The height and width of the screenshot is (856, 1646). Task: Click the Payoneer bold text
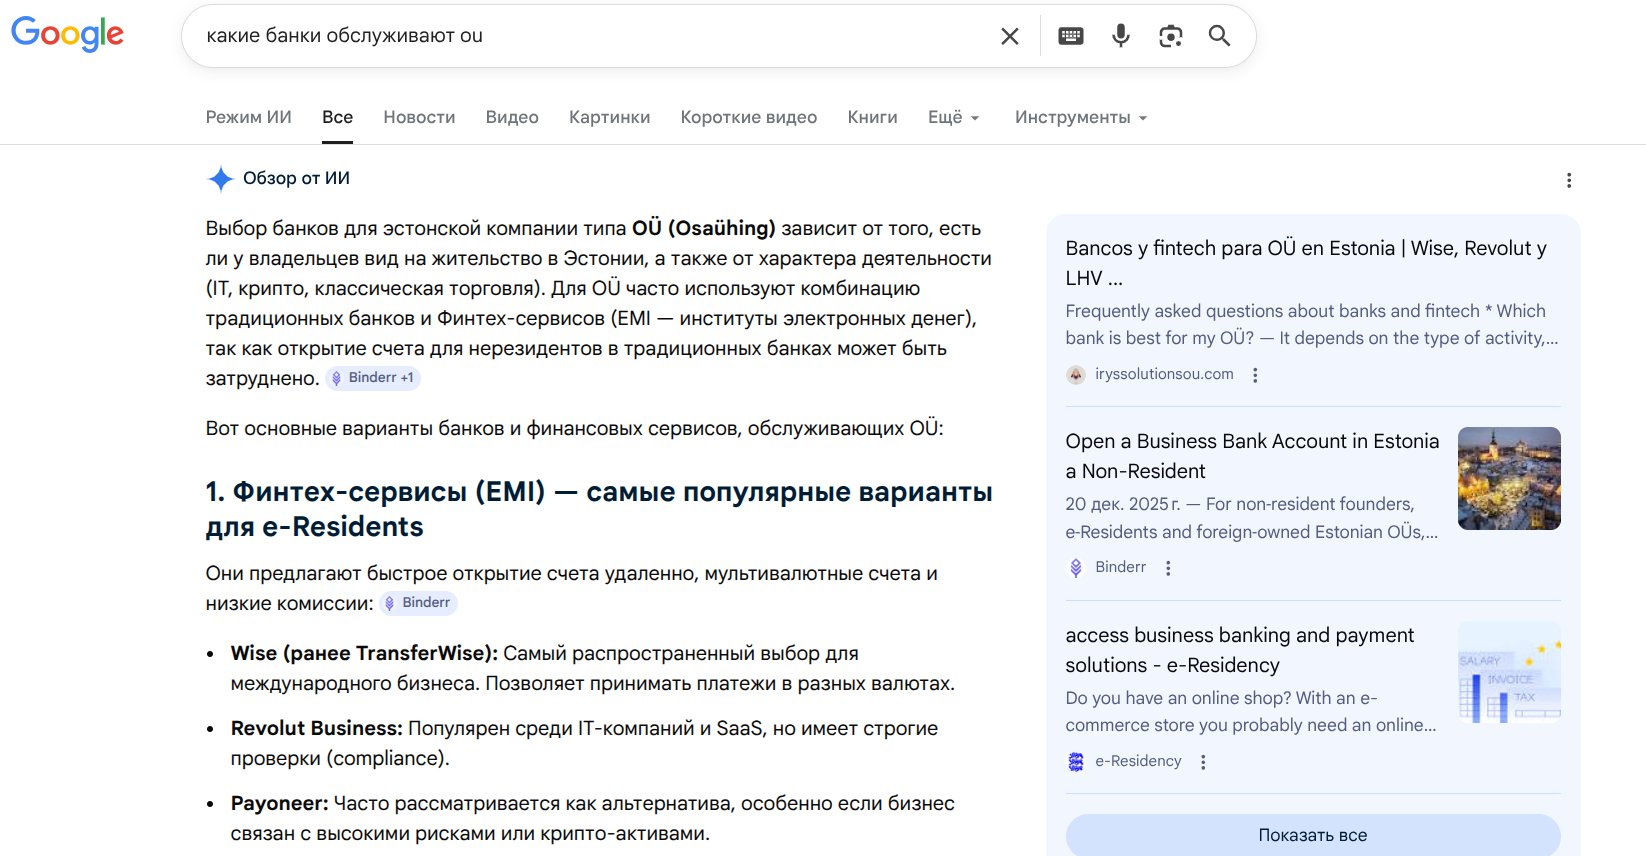pyautogui.click(x=279, y=803)
